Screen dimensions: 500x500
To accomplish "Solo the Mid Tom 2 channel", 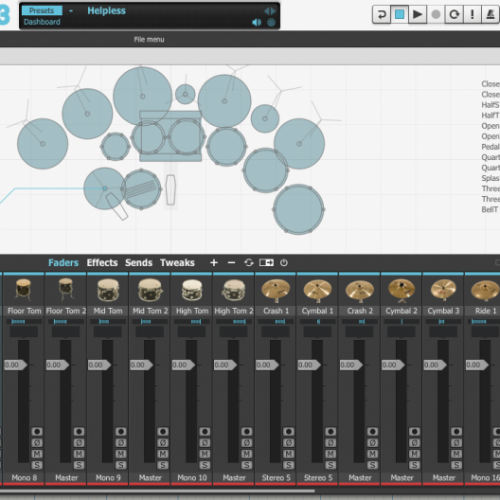I will pyautogui.click(x=163, y=465).
